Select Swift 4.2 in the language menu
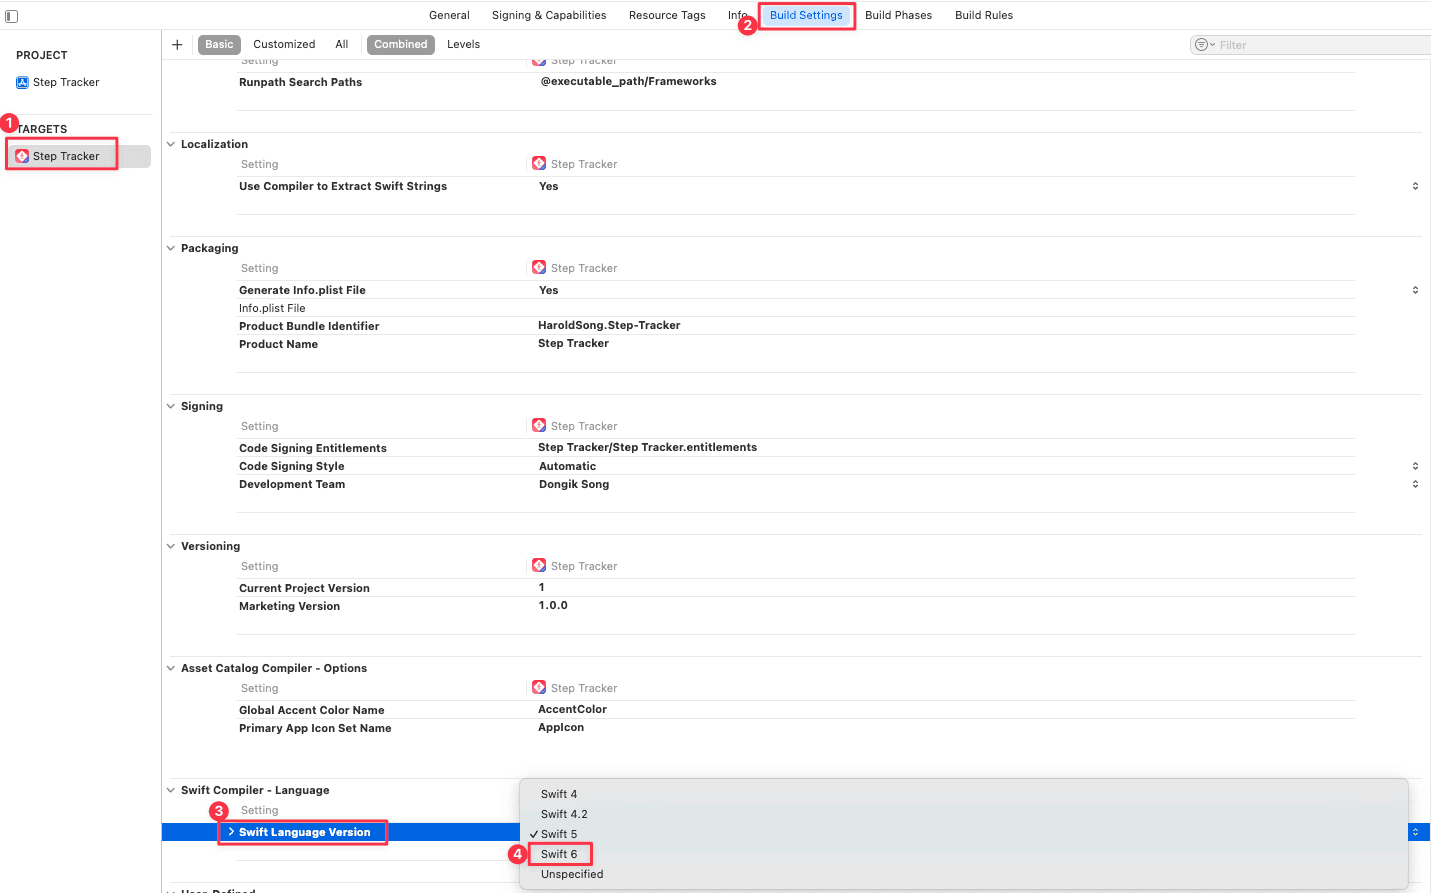1431x893 pixels. pyautogui.click(x=564, y=814)
